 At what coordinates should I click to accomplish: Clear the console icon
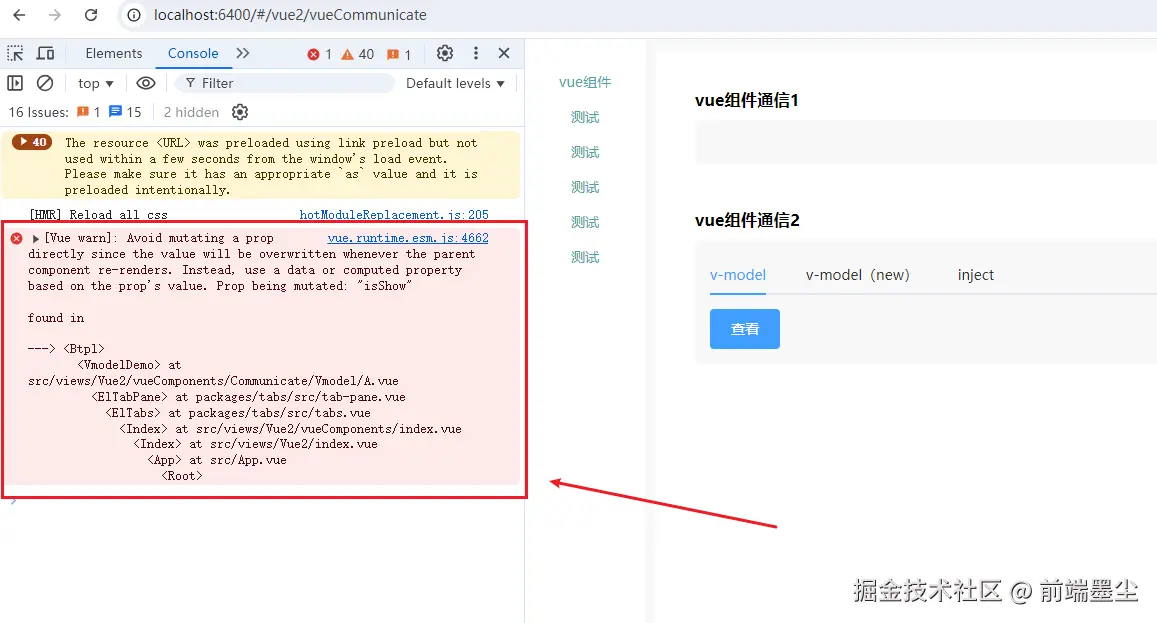point(45,83)
